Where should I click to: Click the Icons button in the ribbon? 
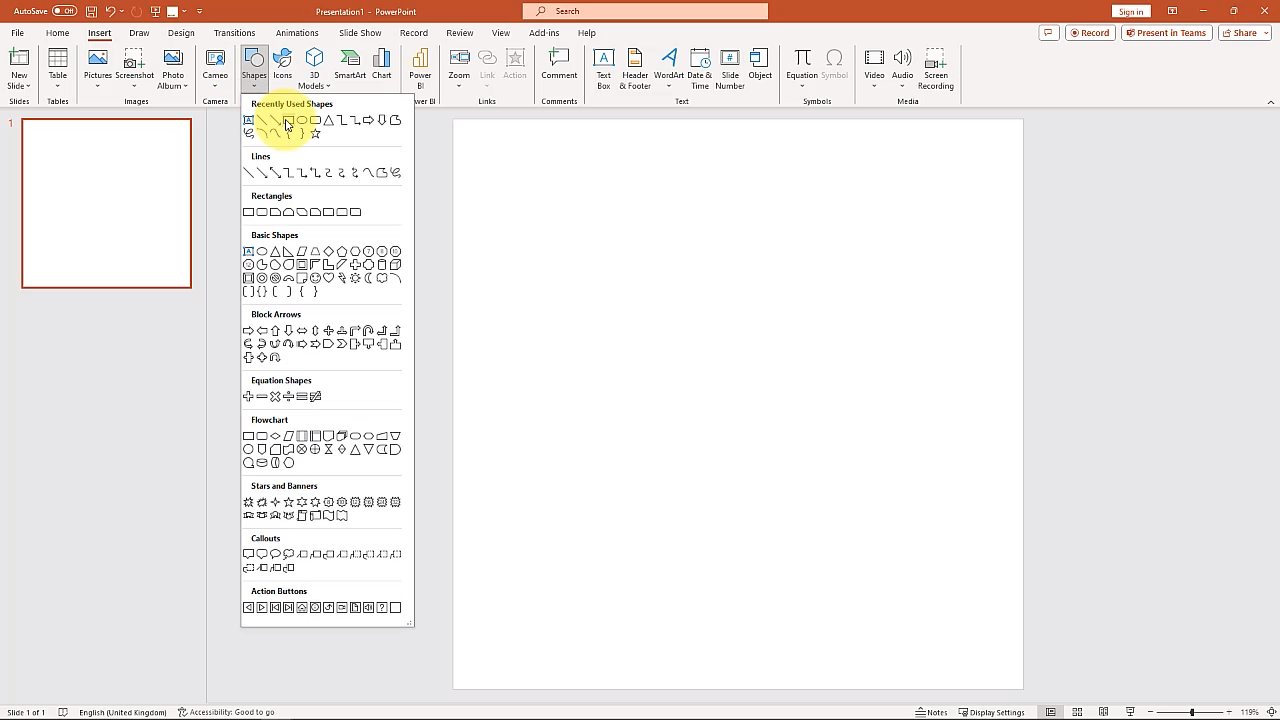tap(283, 66)
